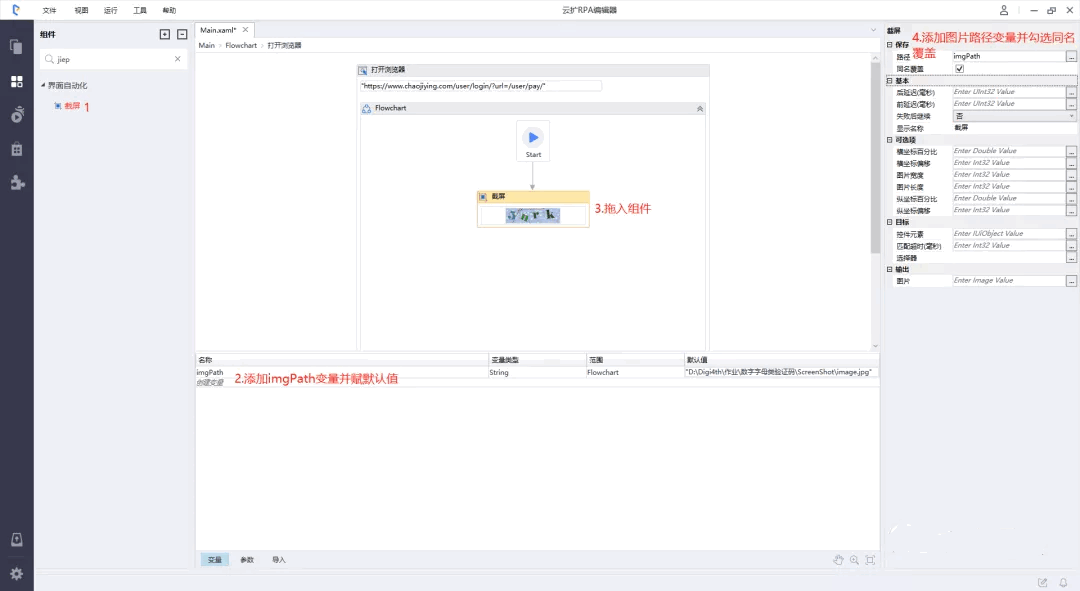The height and width of the screenshot is (591, 1080).
Task: Click the notification bell in status bar
Action: pos(1062,582)
